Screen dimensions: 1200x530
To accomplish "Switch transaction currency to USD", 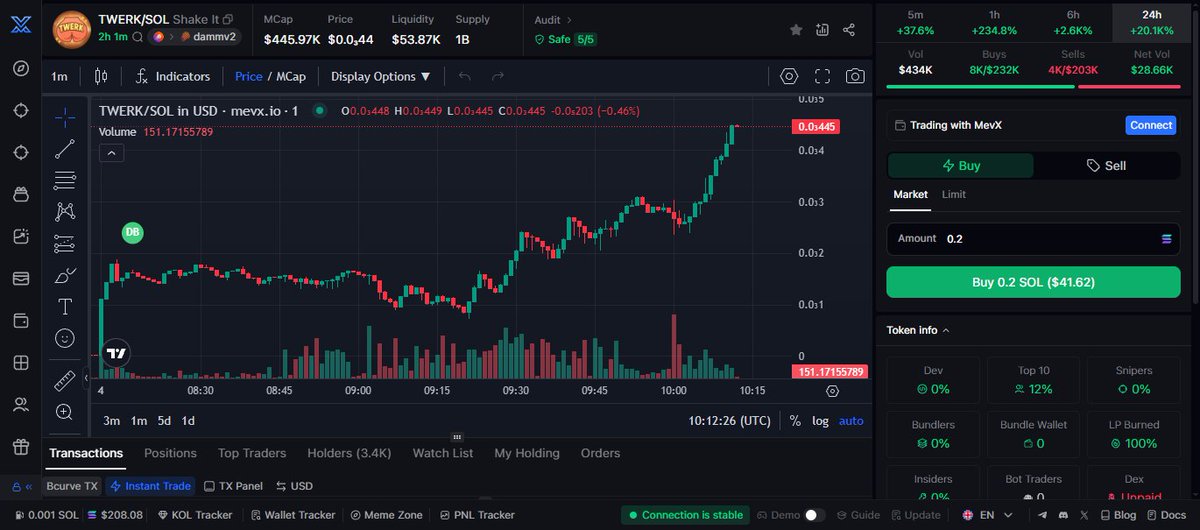I will click(295, 486).
